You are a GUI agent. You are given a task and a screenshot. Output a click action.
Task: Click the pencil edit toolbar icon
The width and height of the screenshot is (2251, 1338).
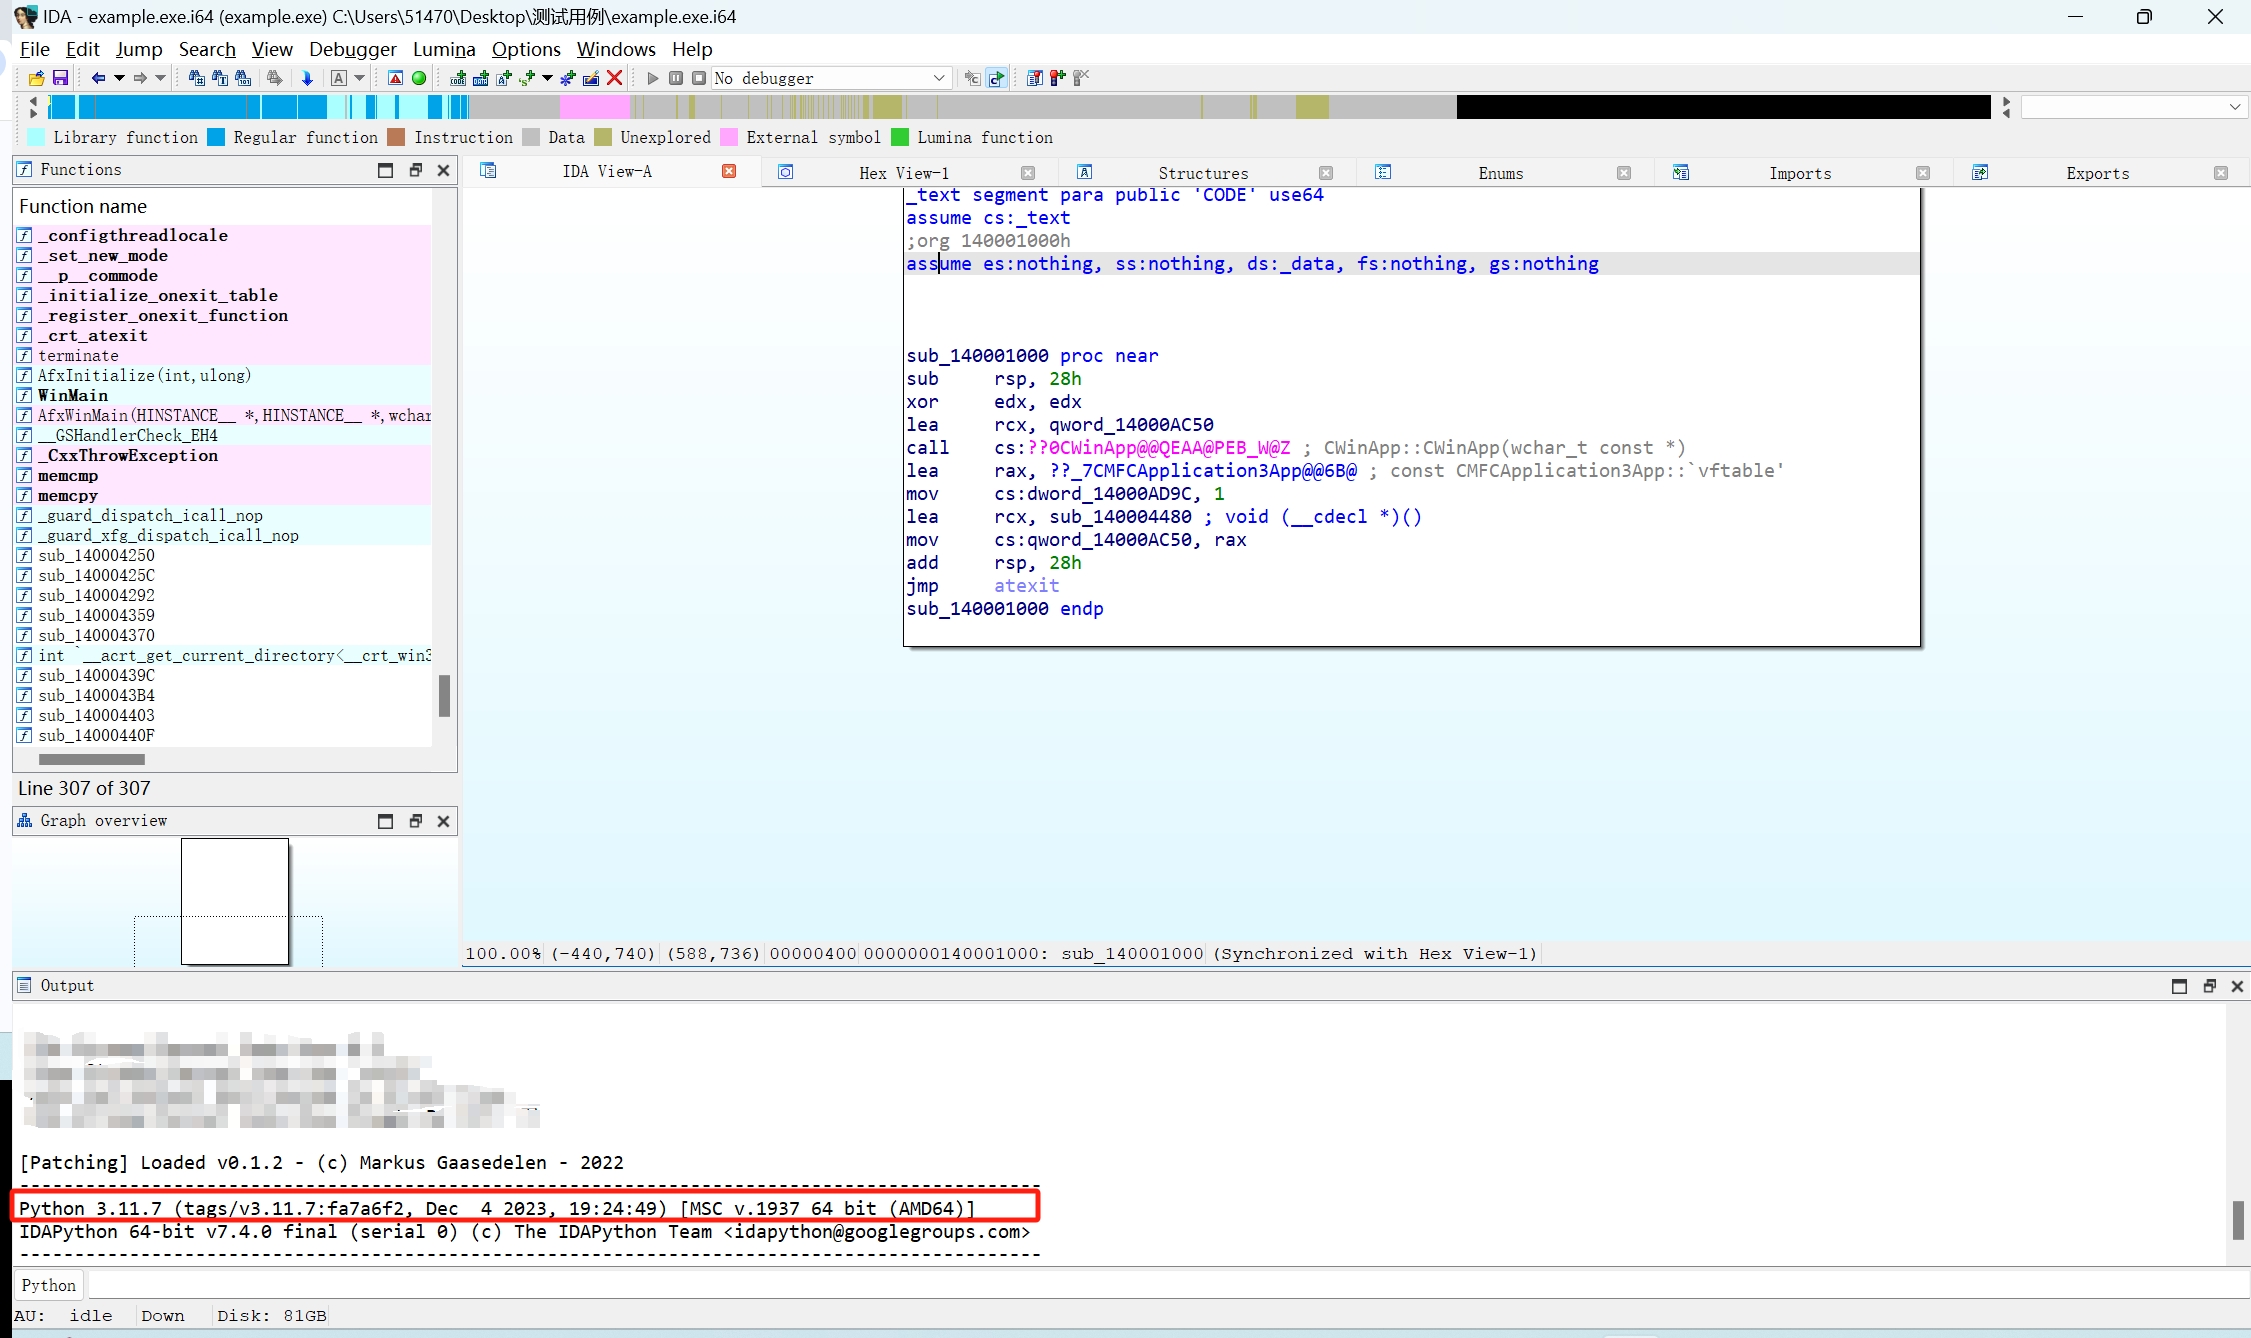[x=591, y=78]
